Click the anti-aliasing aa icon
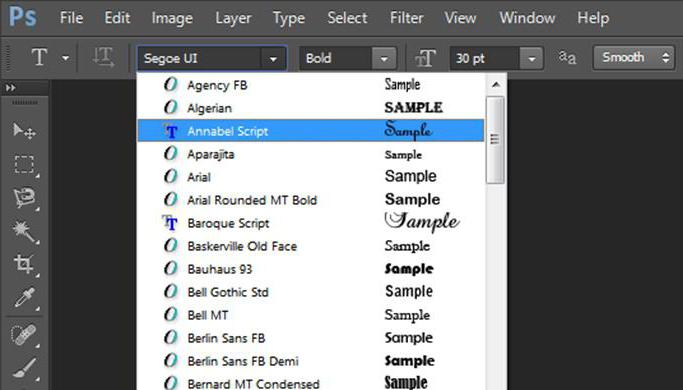This screenshot has height=390, width=683. (x=567, y=57)
